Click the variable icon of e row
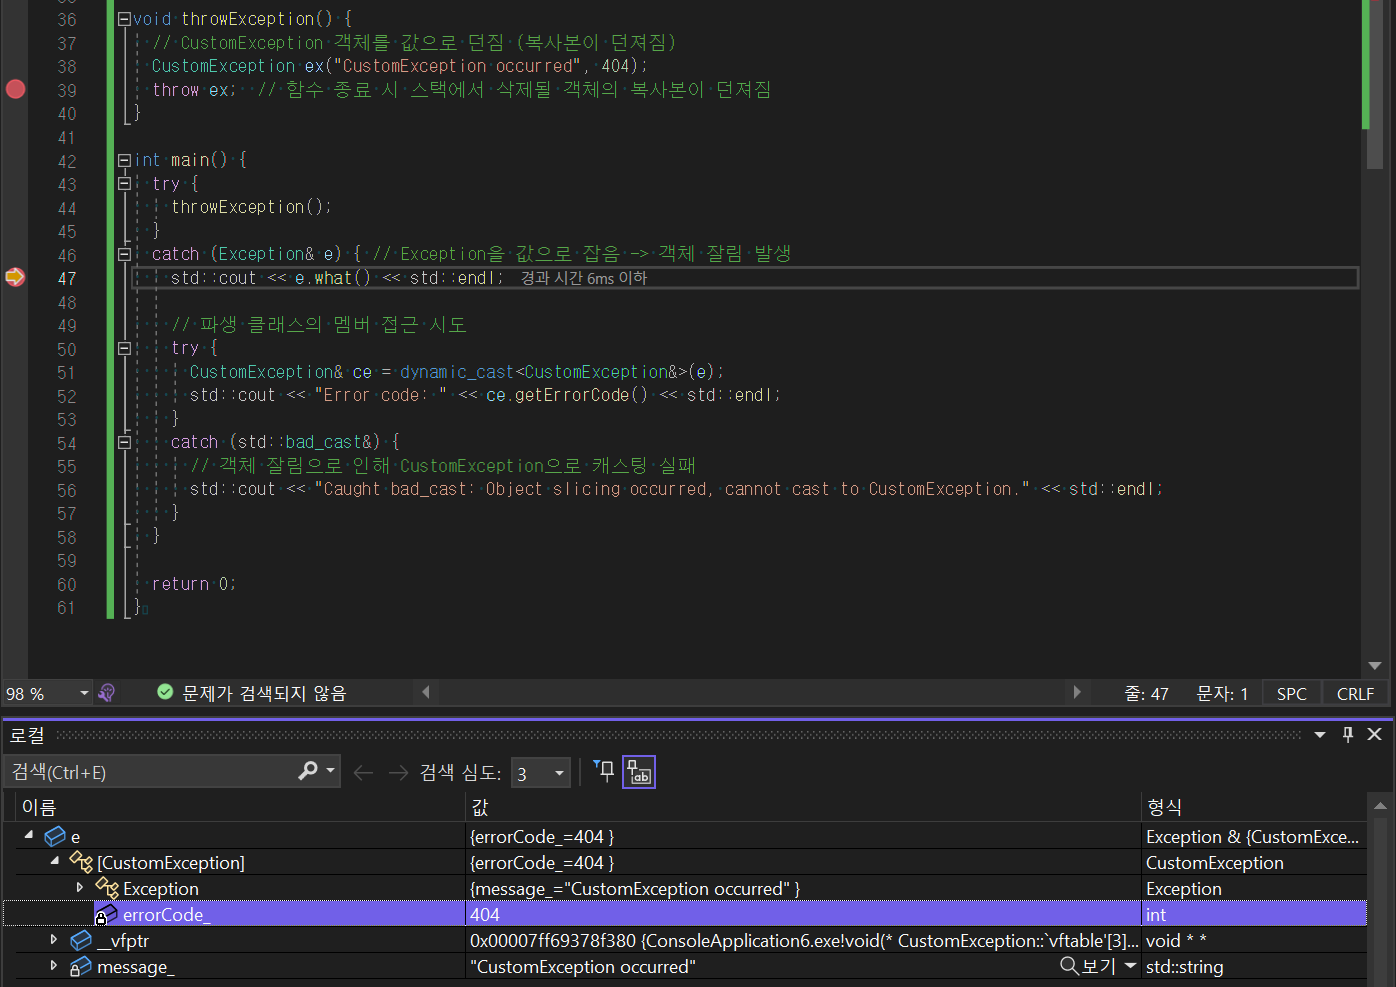Screen dimensions: 1396x987 (x=55, y=836)
